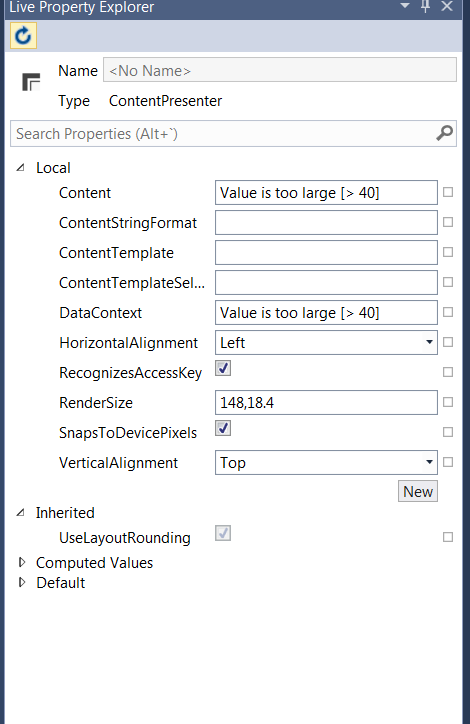
Task: Click the New button
Action: point(418,491)
